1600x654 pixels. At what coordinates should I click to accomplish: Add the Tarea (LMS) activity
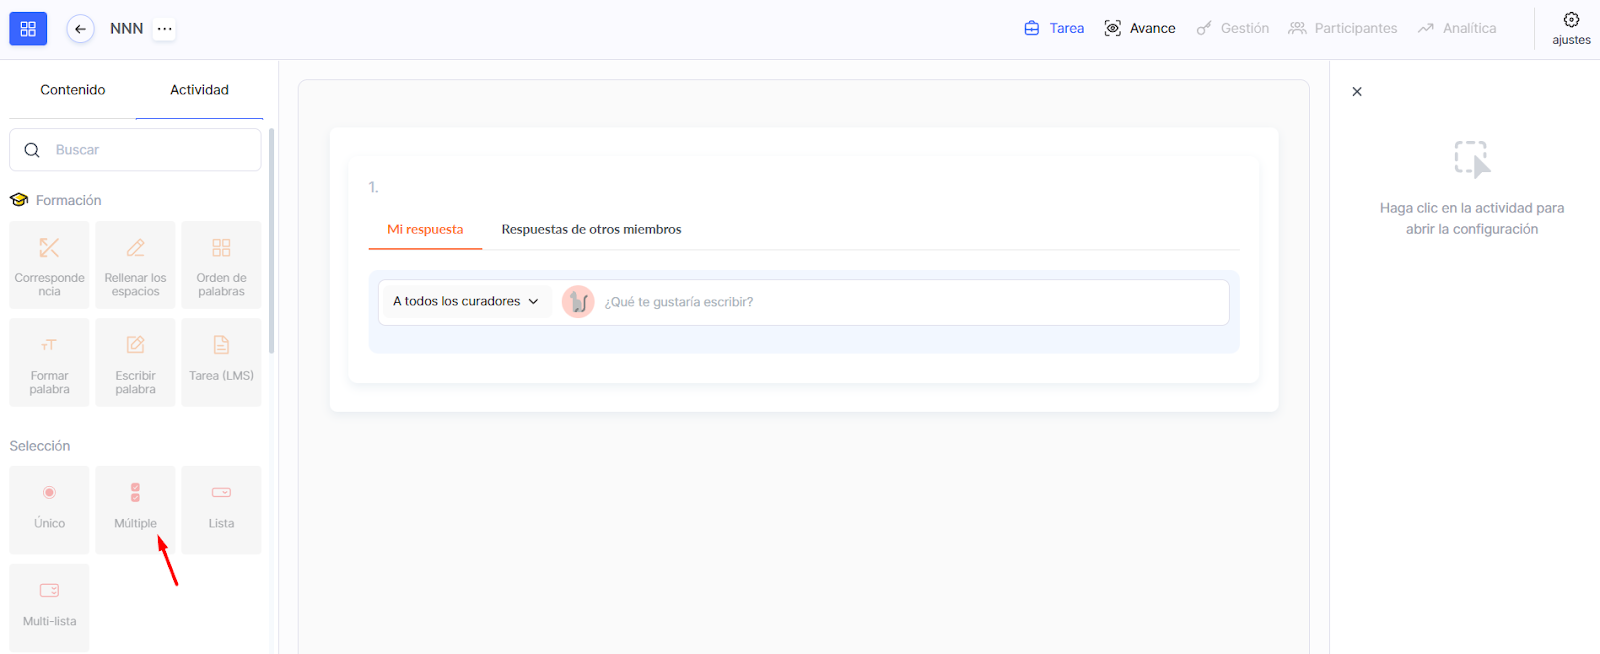click(x=221, y=362)
